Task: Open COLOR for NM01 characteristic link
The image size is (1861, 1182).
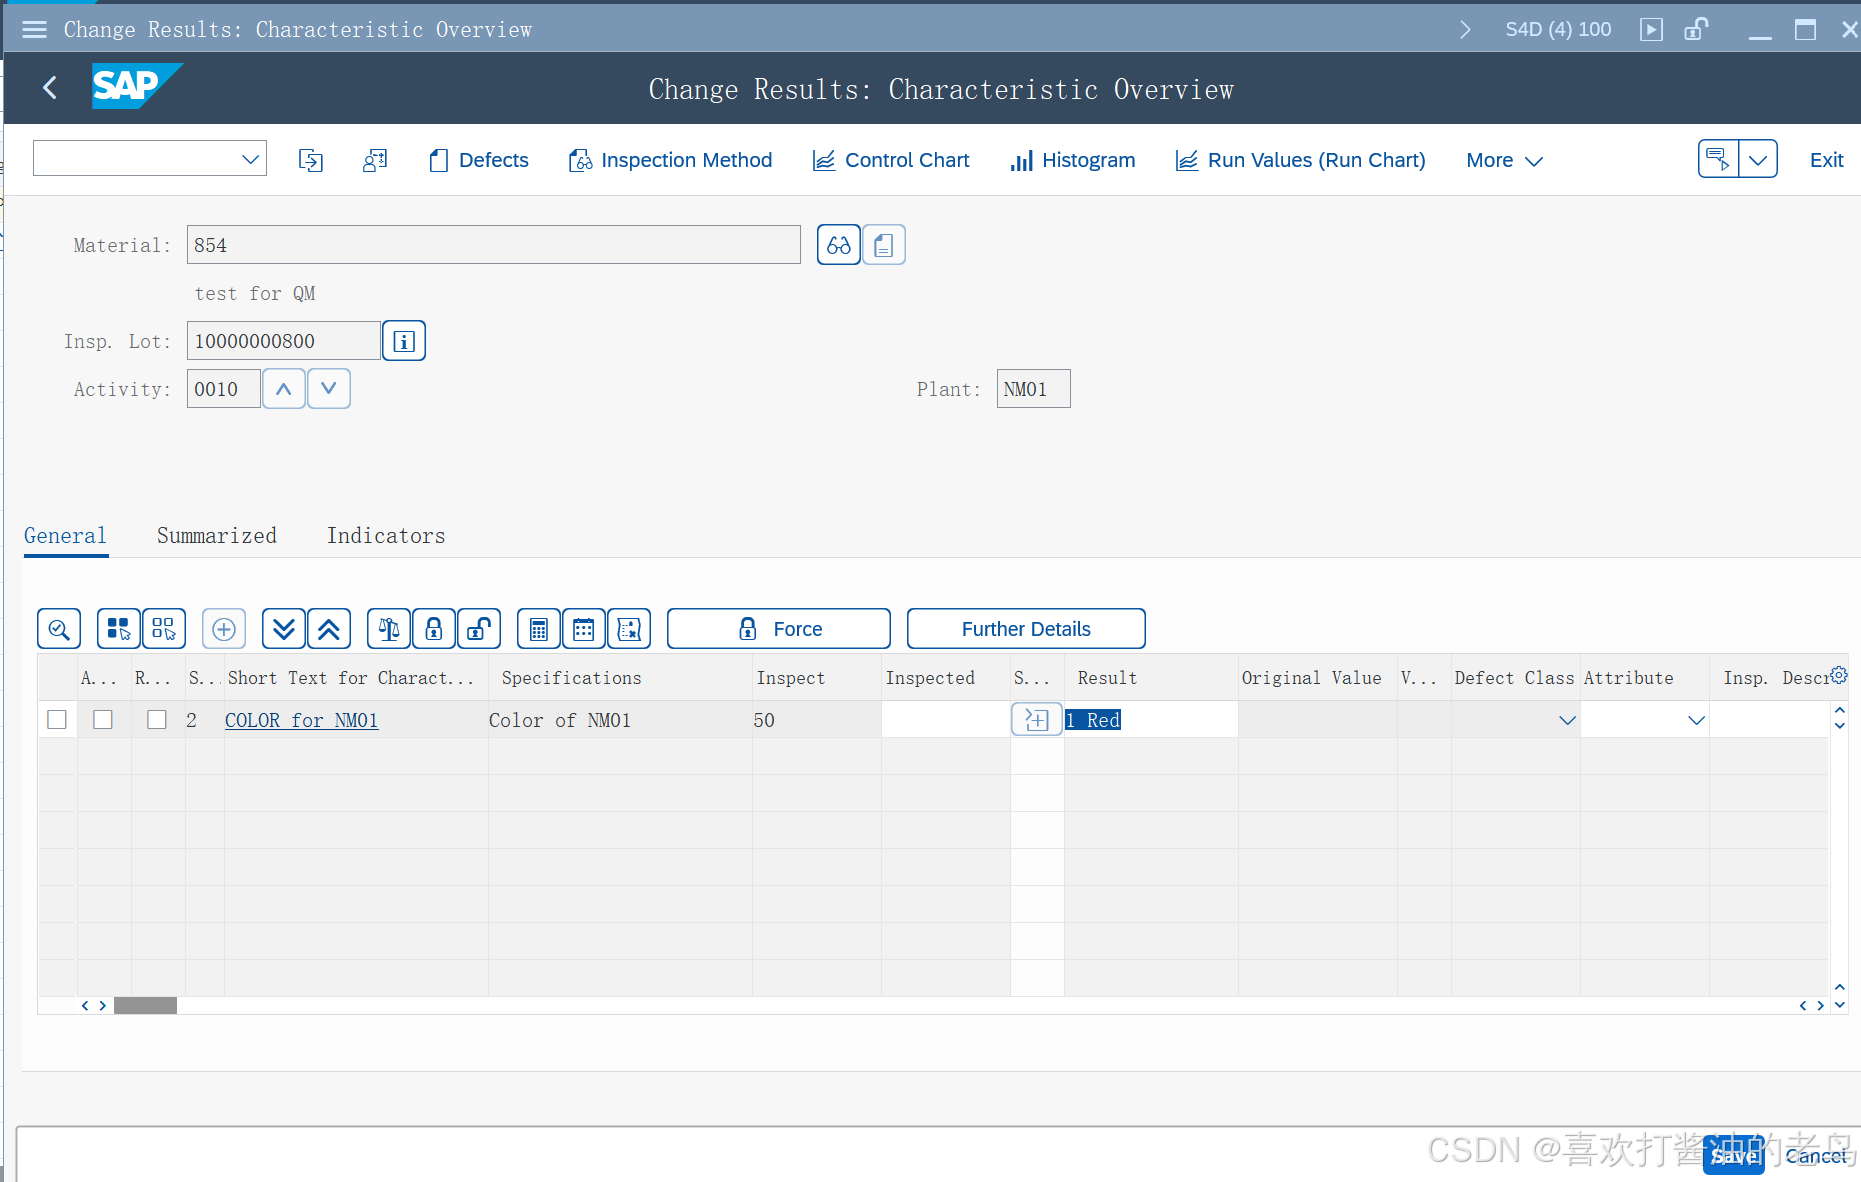Action: [301, 719]
